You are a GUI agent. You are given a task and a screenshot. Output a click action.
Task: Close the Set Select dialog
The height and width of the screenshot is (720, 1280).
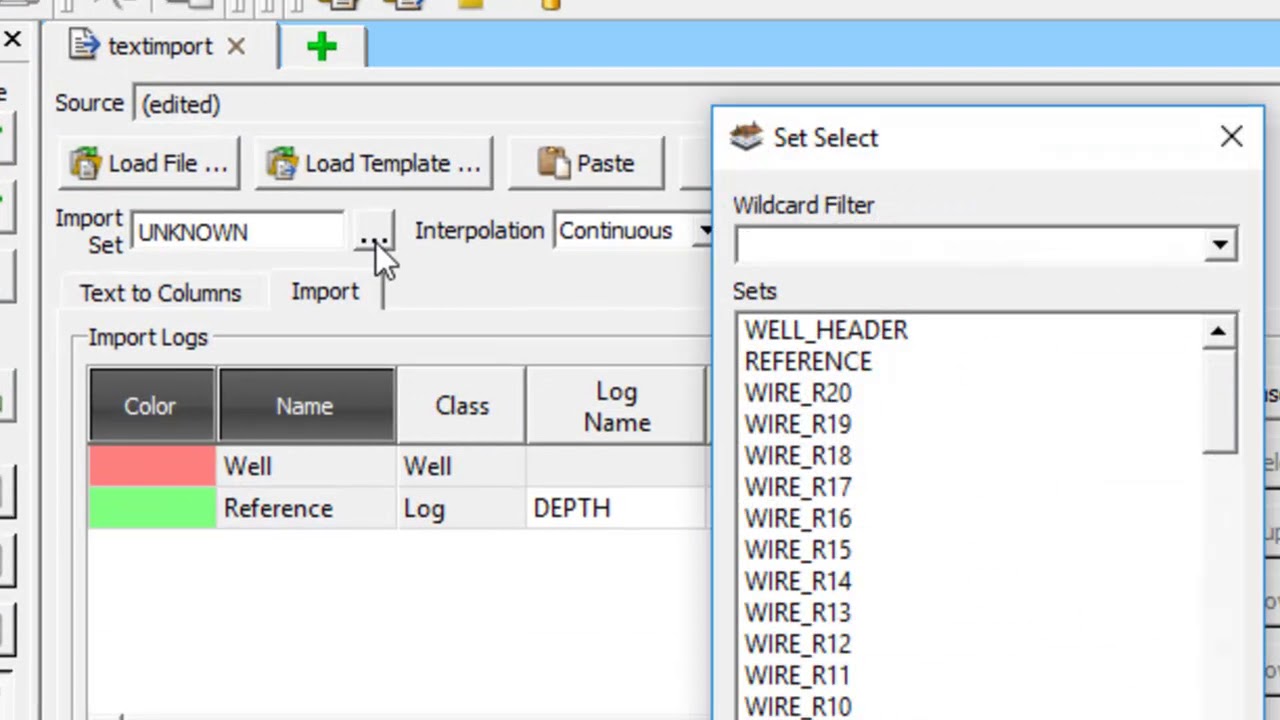pos(1231,136)
